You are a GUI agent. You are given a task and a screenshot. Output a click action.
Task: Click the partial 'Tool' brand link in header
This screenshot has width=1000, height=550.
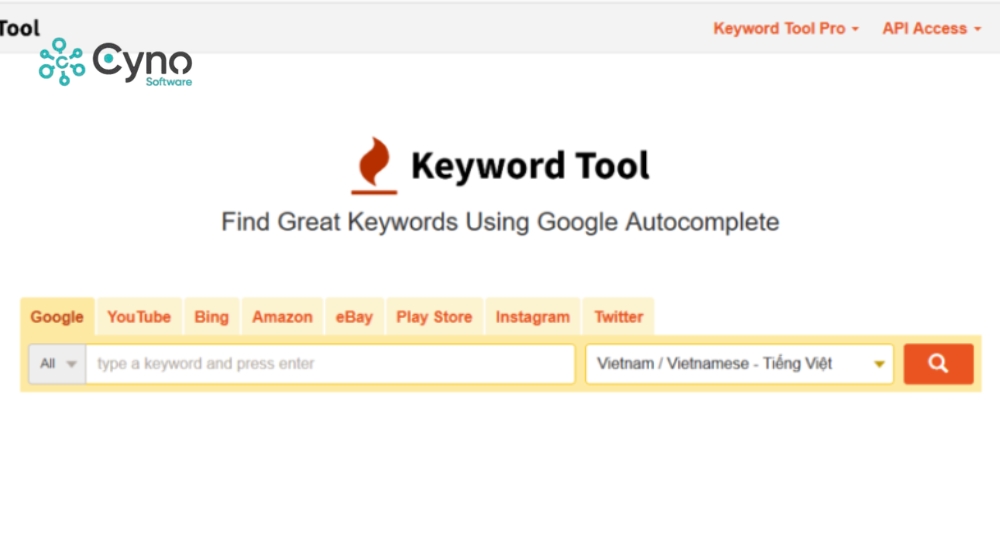tap(19, 28)
